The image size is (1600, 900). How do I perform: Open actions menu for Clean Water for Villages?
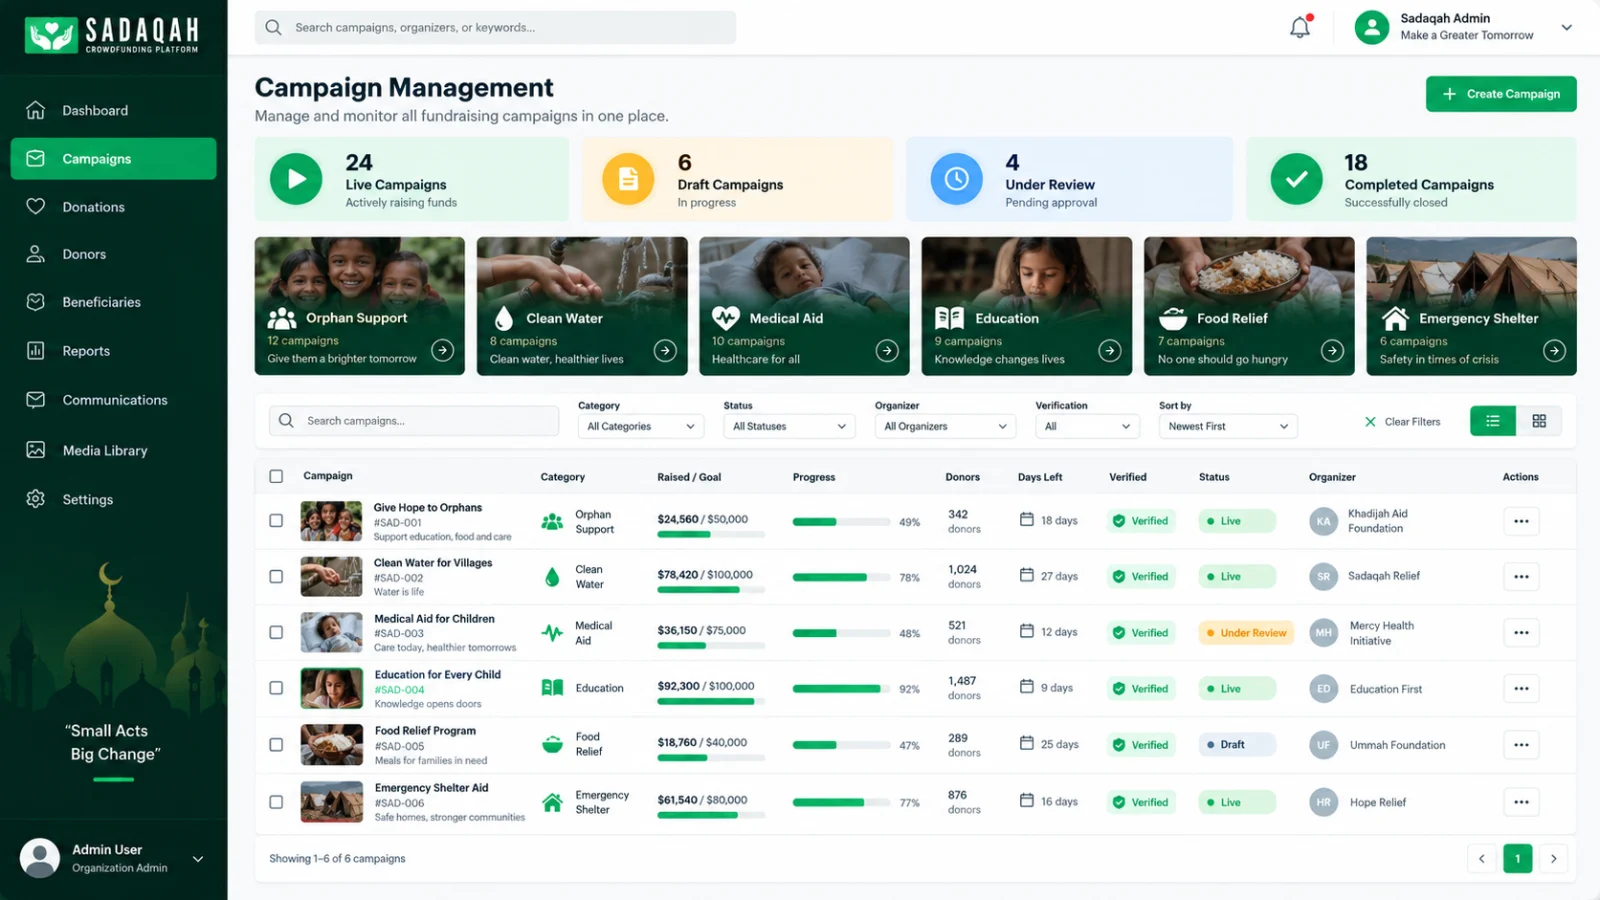click(x=1521, y=576)
